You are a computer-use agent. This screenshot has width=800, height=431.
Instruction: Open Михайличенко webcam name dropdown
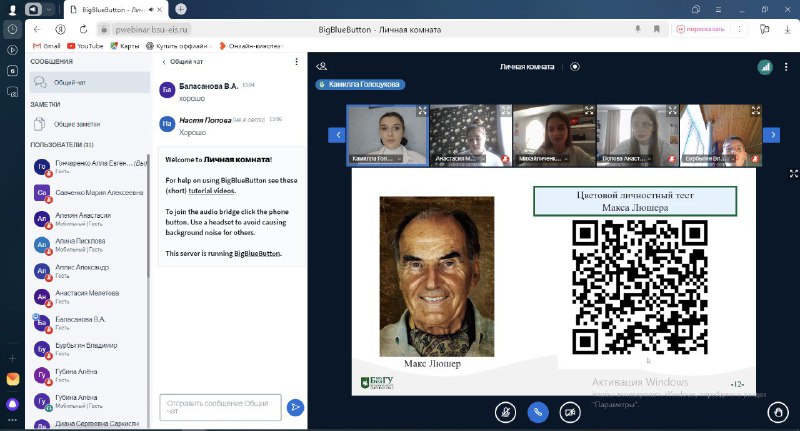(x=543, y=159)
